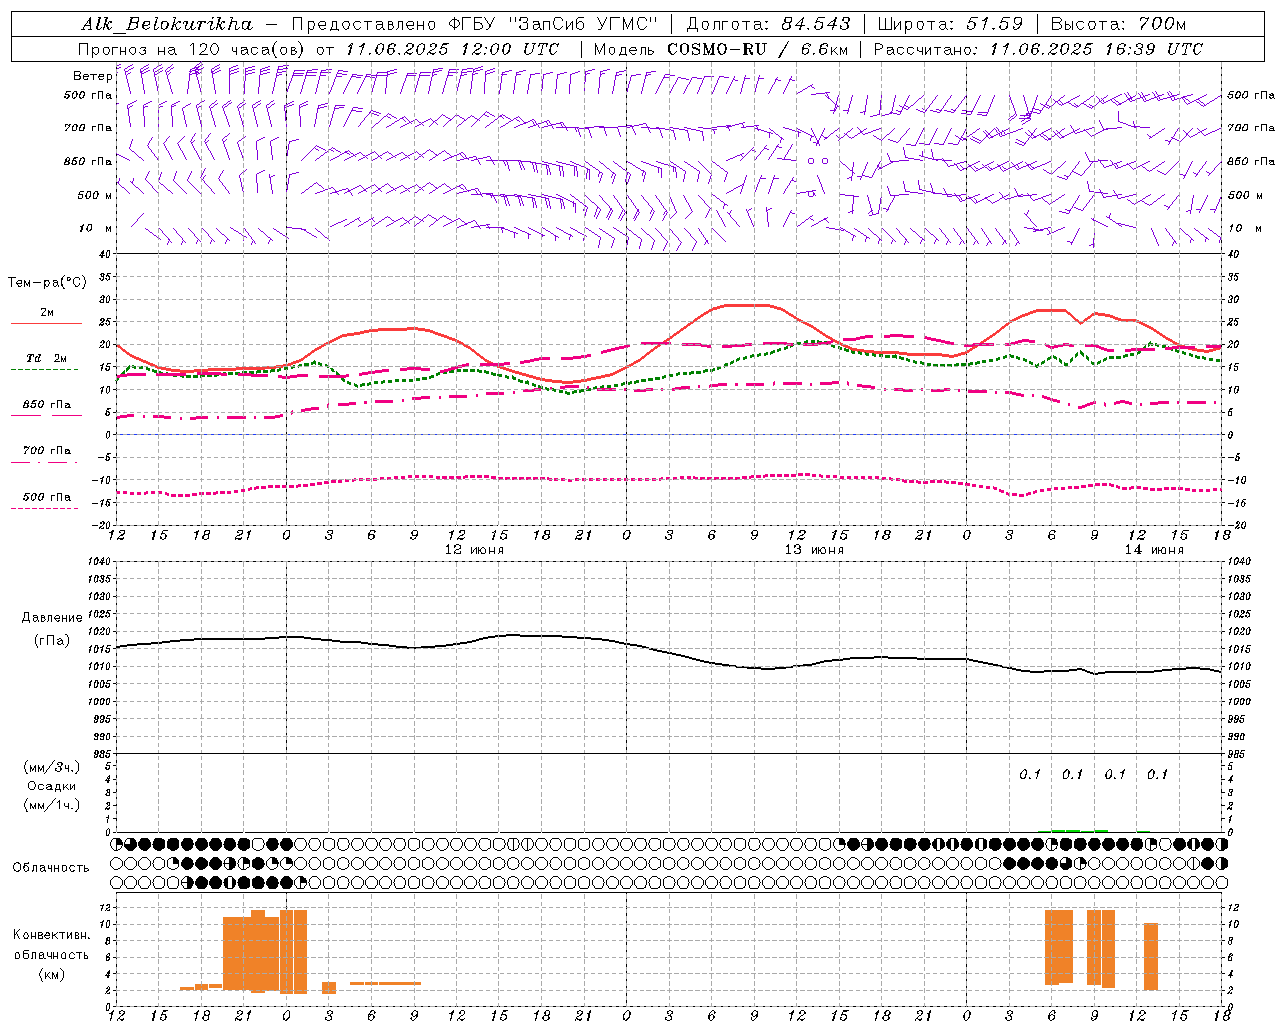The height and width of the screenshot is (1024, 1280).
Task: Click the 500 м level label left of the wind panel
Action: (x=95, y=195)
